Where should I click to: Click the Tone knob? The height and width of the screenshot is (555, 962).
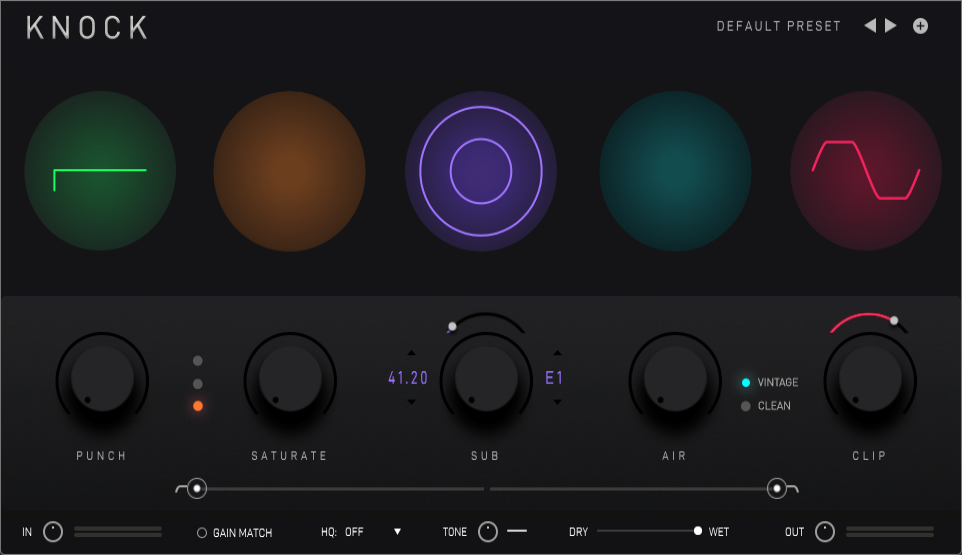point(487,531)
